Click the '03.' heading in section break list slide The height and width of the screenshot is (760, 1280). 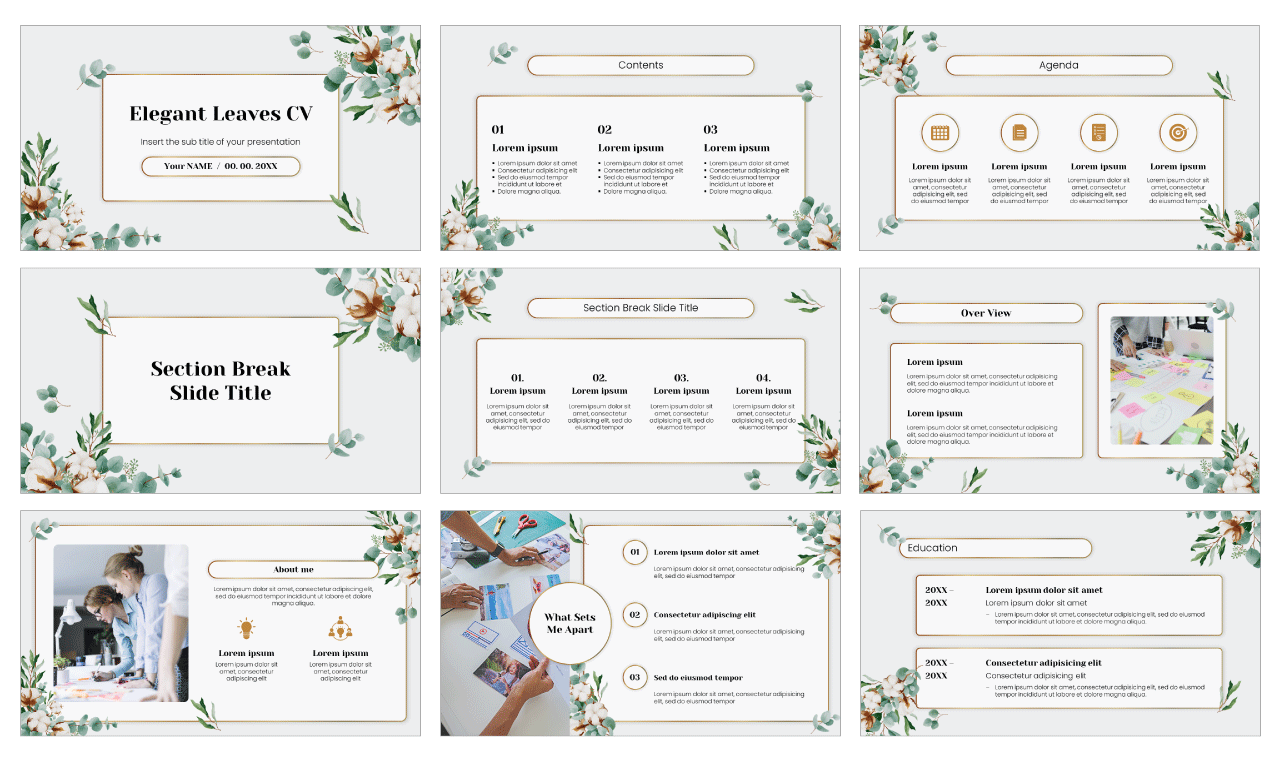coord(681,378)
